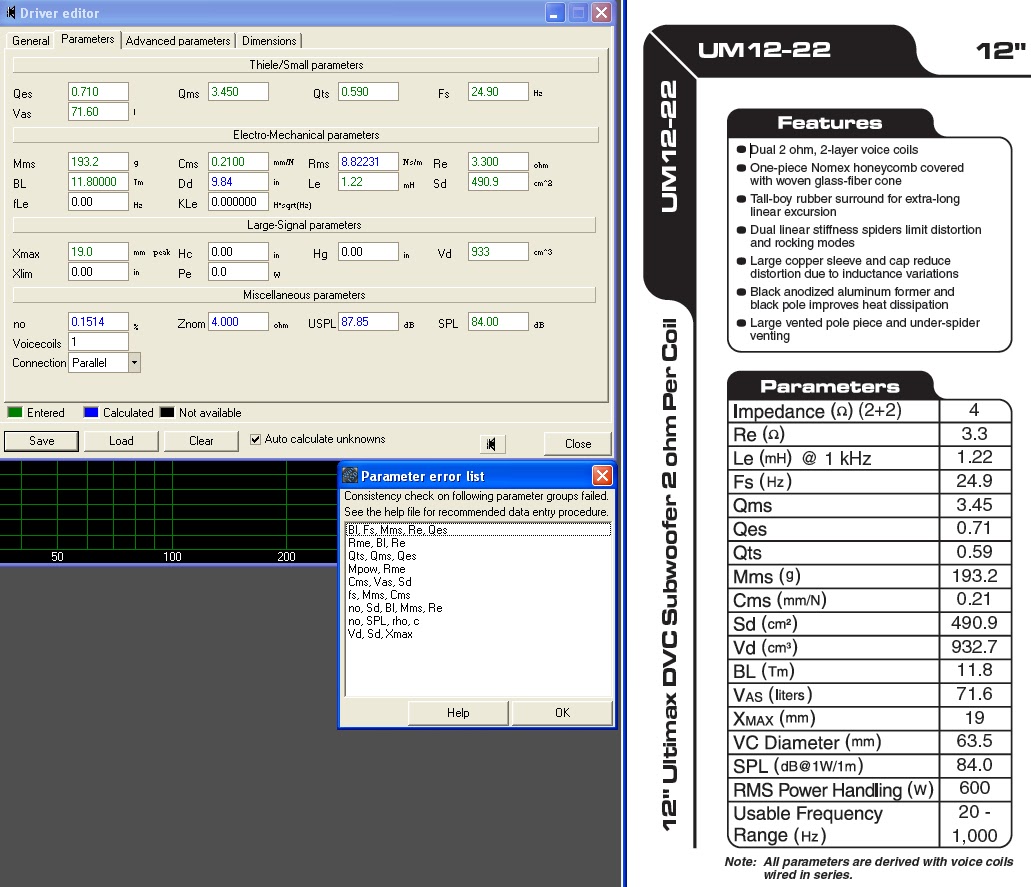Close the Parameter error list dialog
This screenshot has height=887, width=1031.
(x=602, y=475)
